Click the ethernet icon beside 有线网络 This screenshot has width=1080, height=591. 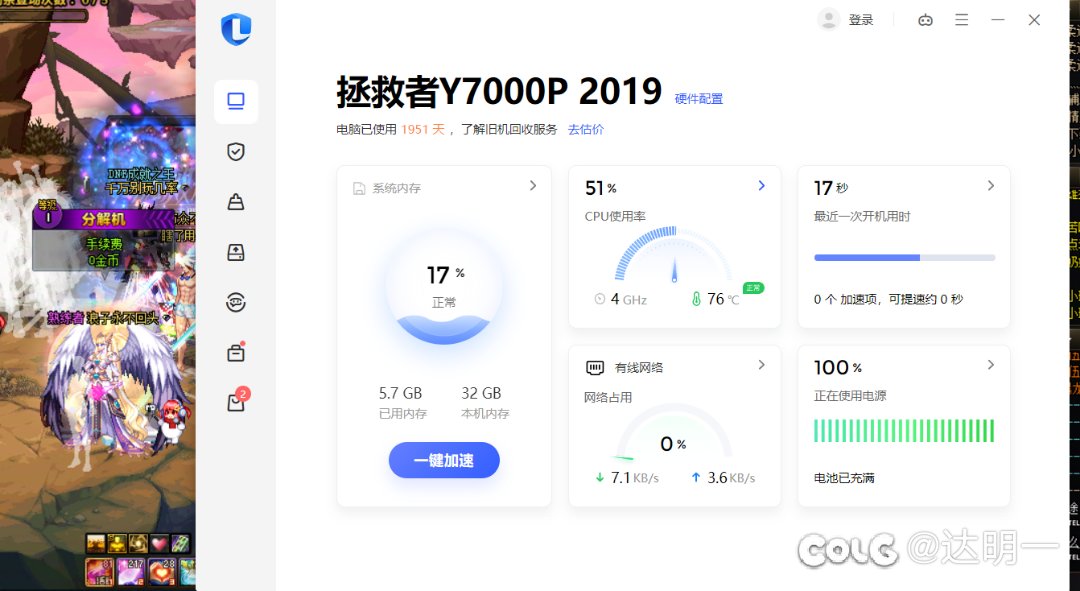click(x=595, y=368)
